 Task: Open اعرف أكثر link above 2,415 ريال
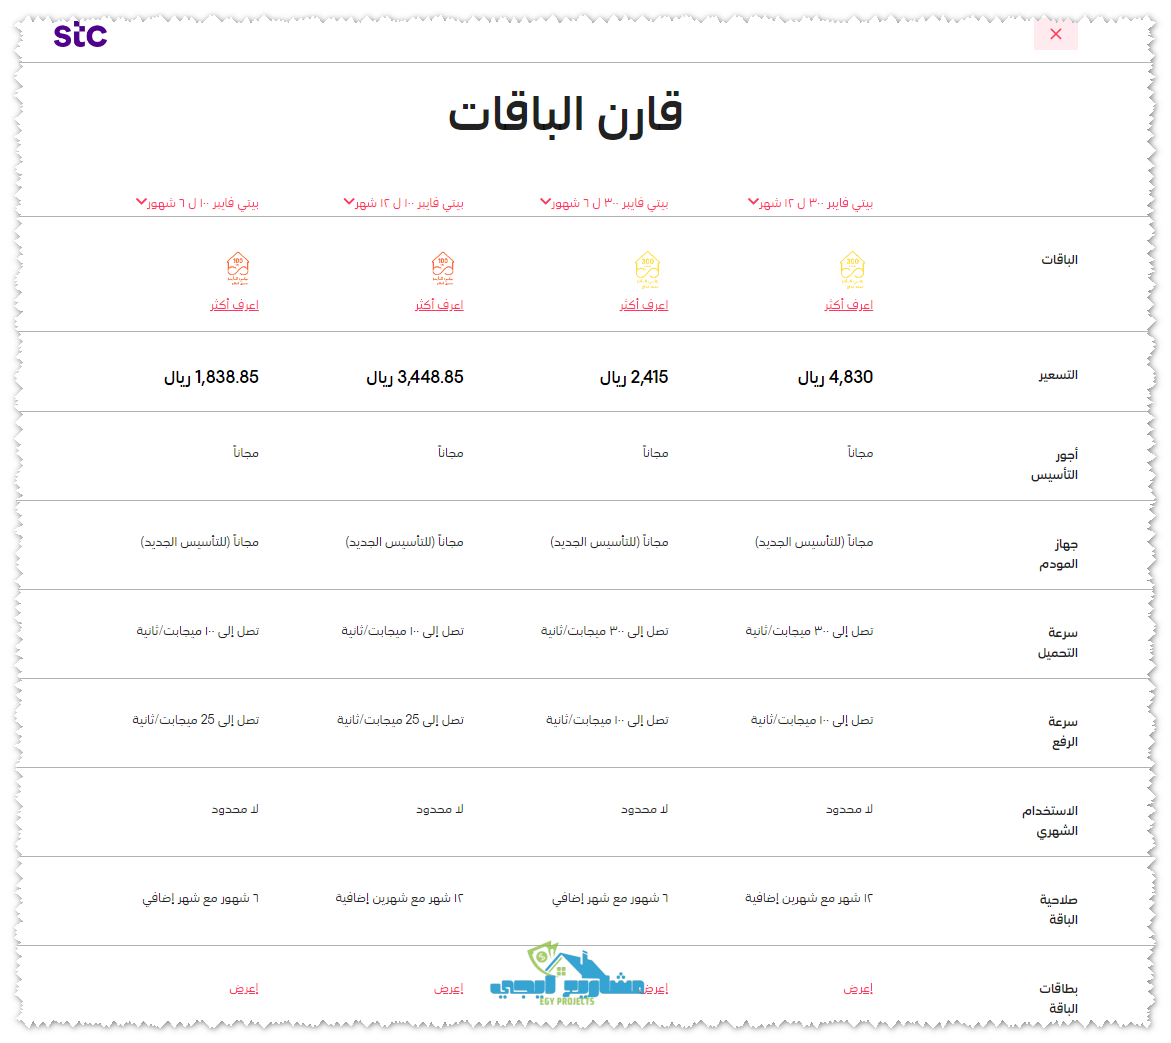tap(644, 305)
